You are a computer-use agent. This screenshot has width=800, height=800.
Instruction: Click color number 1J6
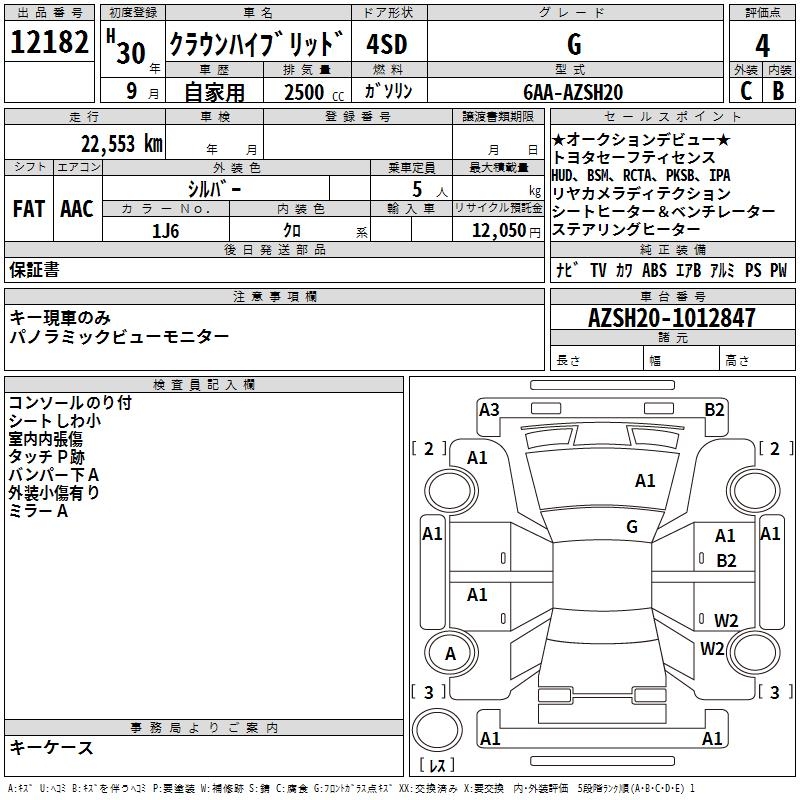pos(165,231)
